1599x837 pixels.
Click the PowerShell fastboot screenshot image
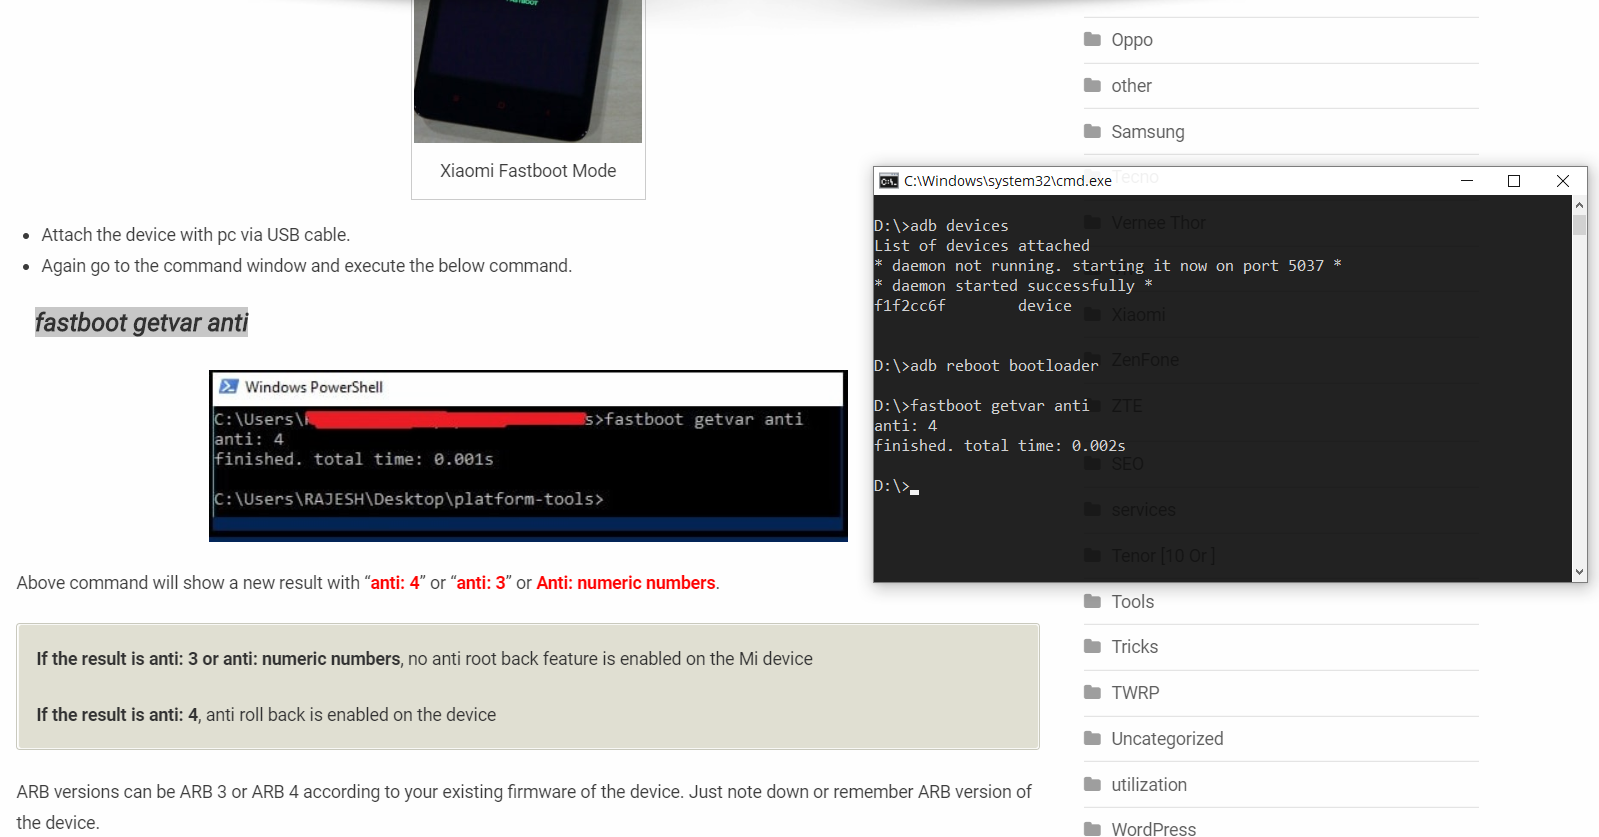click(x=528, y=456)
